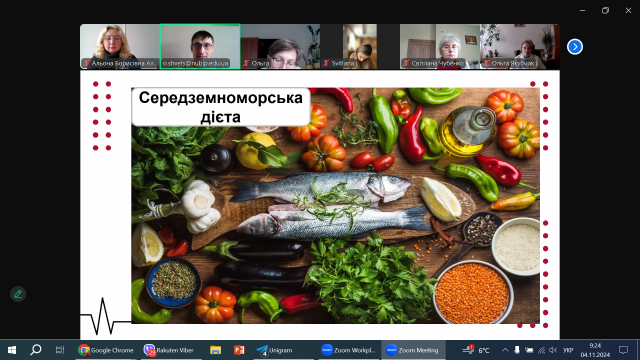The image size is (640, 360).
Task: Open network Wi-Fi settings in tray
Action: 542,350
